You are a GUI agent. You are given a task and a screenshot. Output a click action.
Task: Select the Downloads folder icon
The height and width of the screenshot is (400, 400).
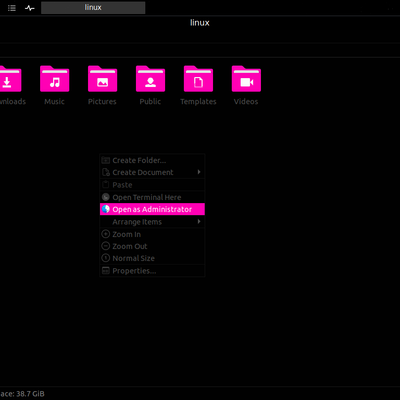click(x=10, y=79)
